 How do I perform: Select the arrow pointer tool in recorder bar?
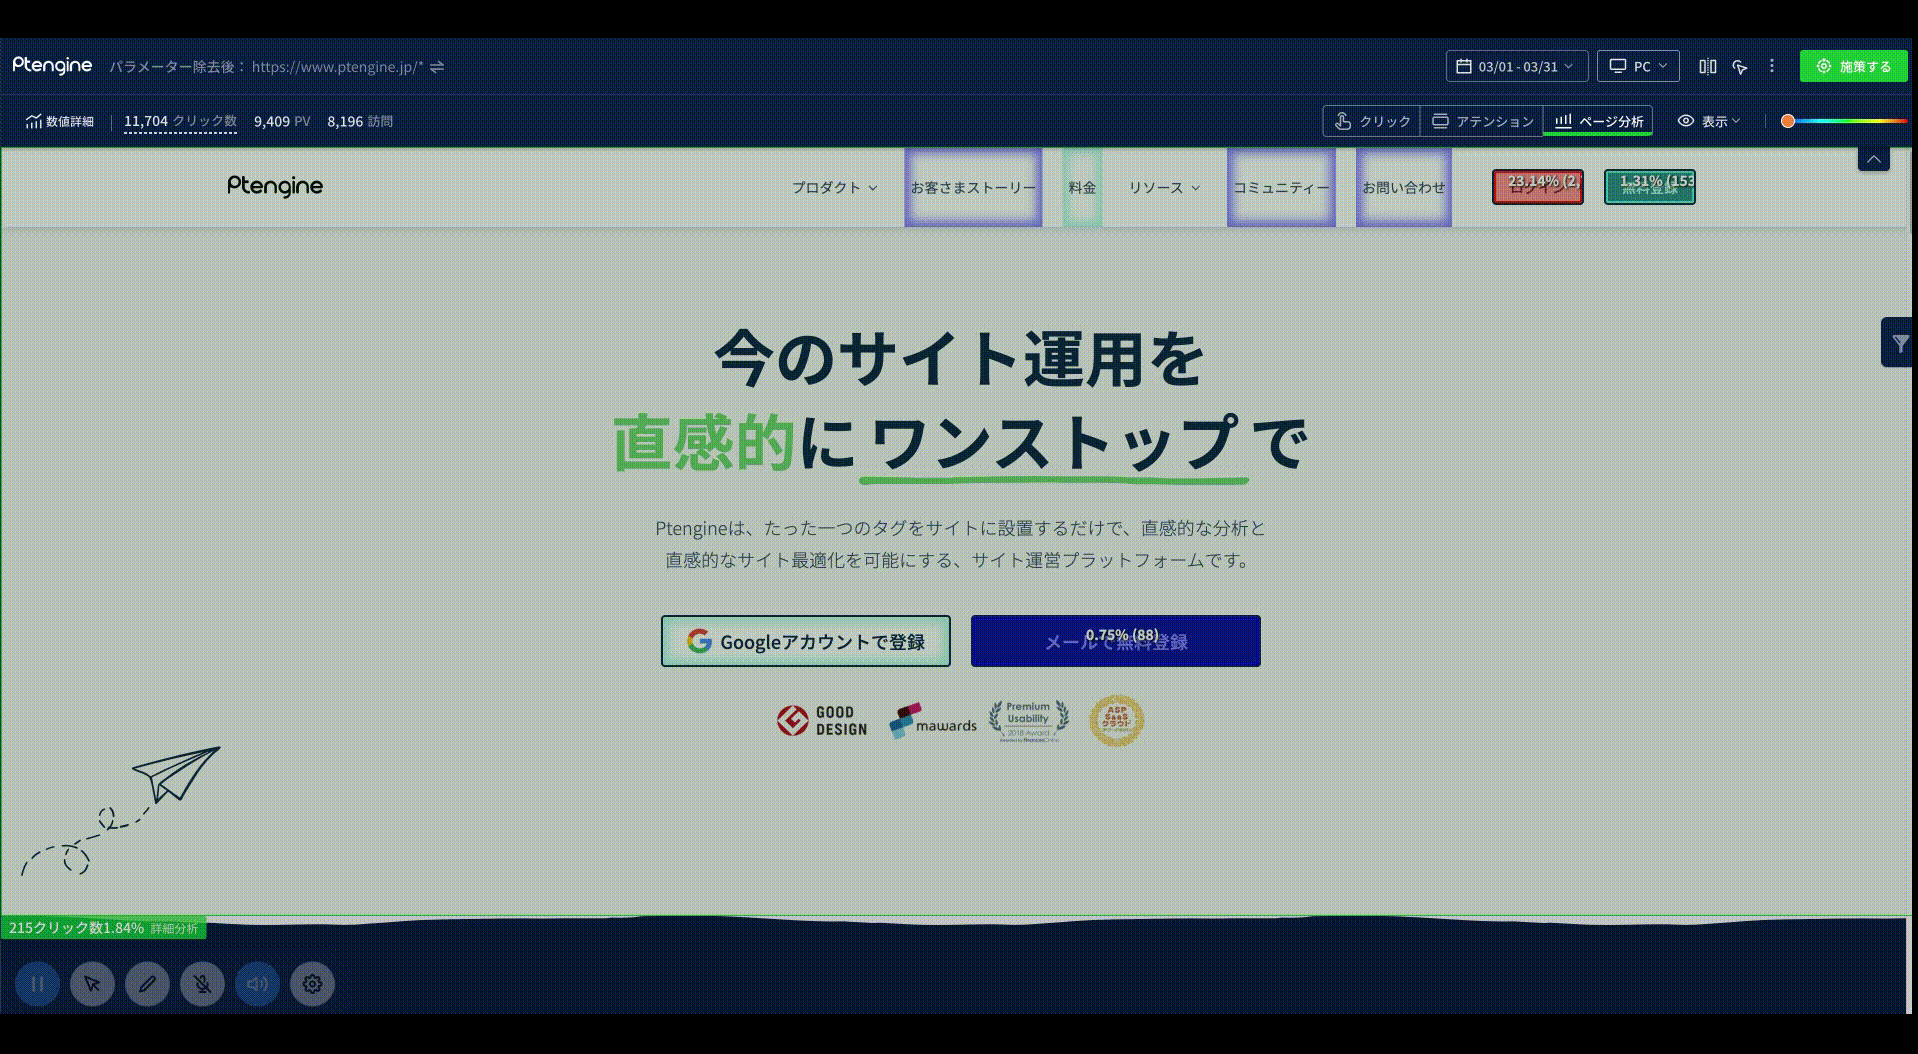pyautogui.click(x=92, y=984)
